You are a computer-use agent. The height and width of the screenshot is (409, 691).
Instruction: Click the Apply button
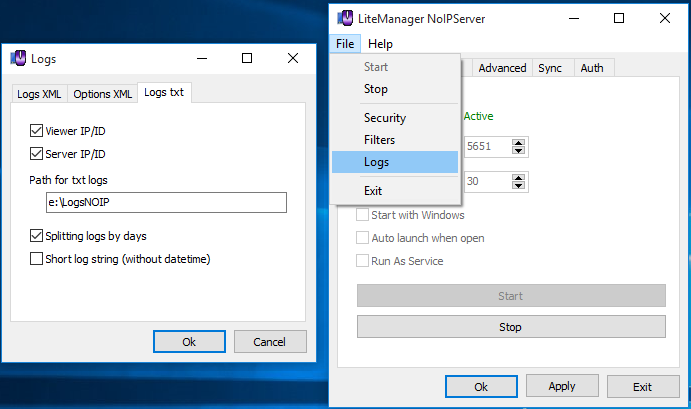tap(562, 386)
